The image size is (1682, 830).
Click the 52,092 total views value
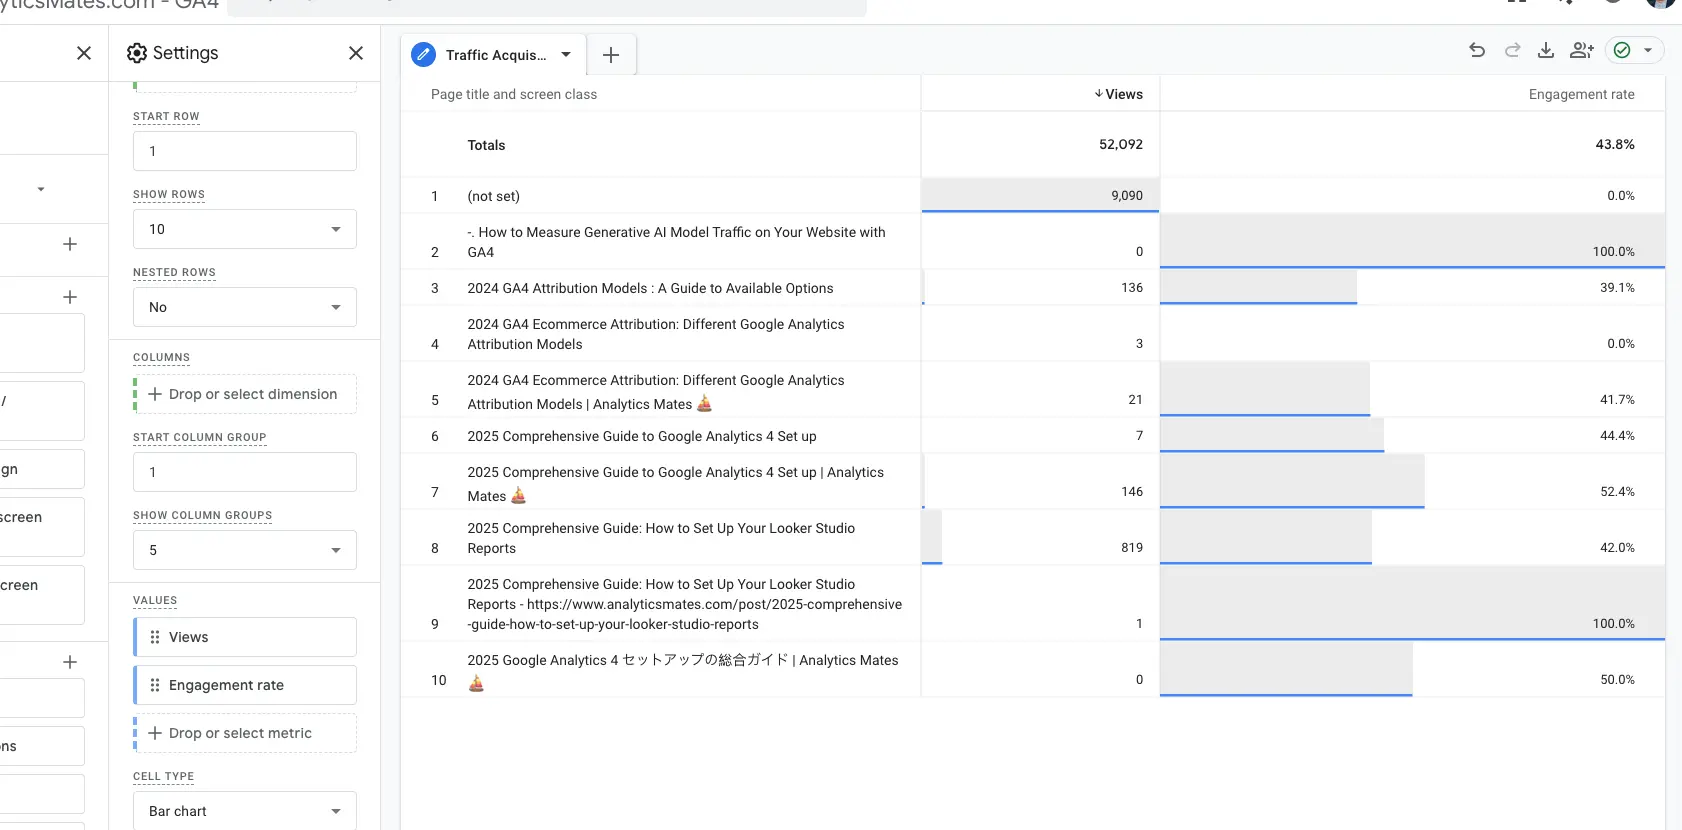[1120, 144]
